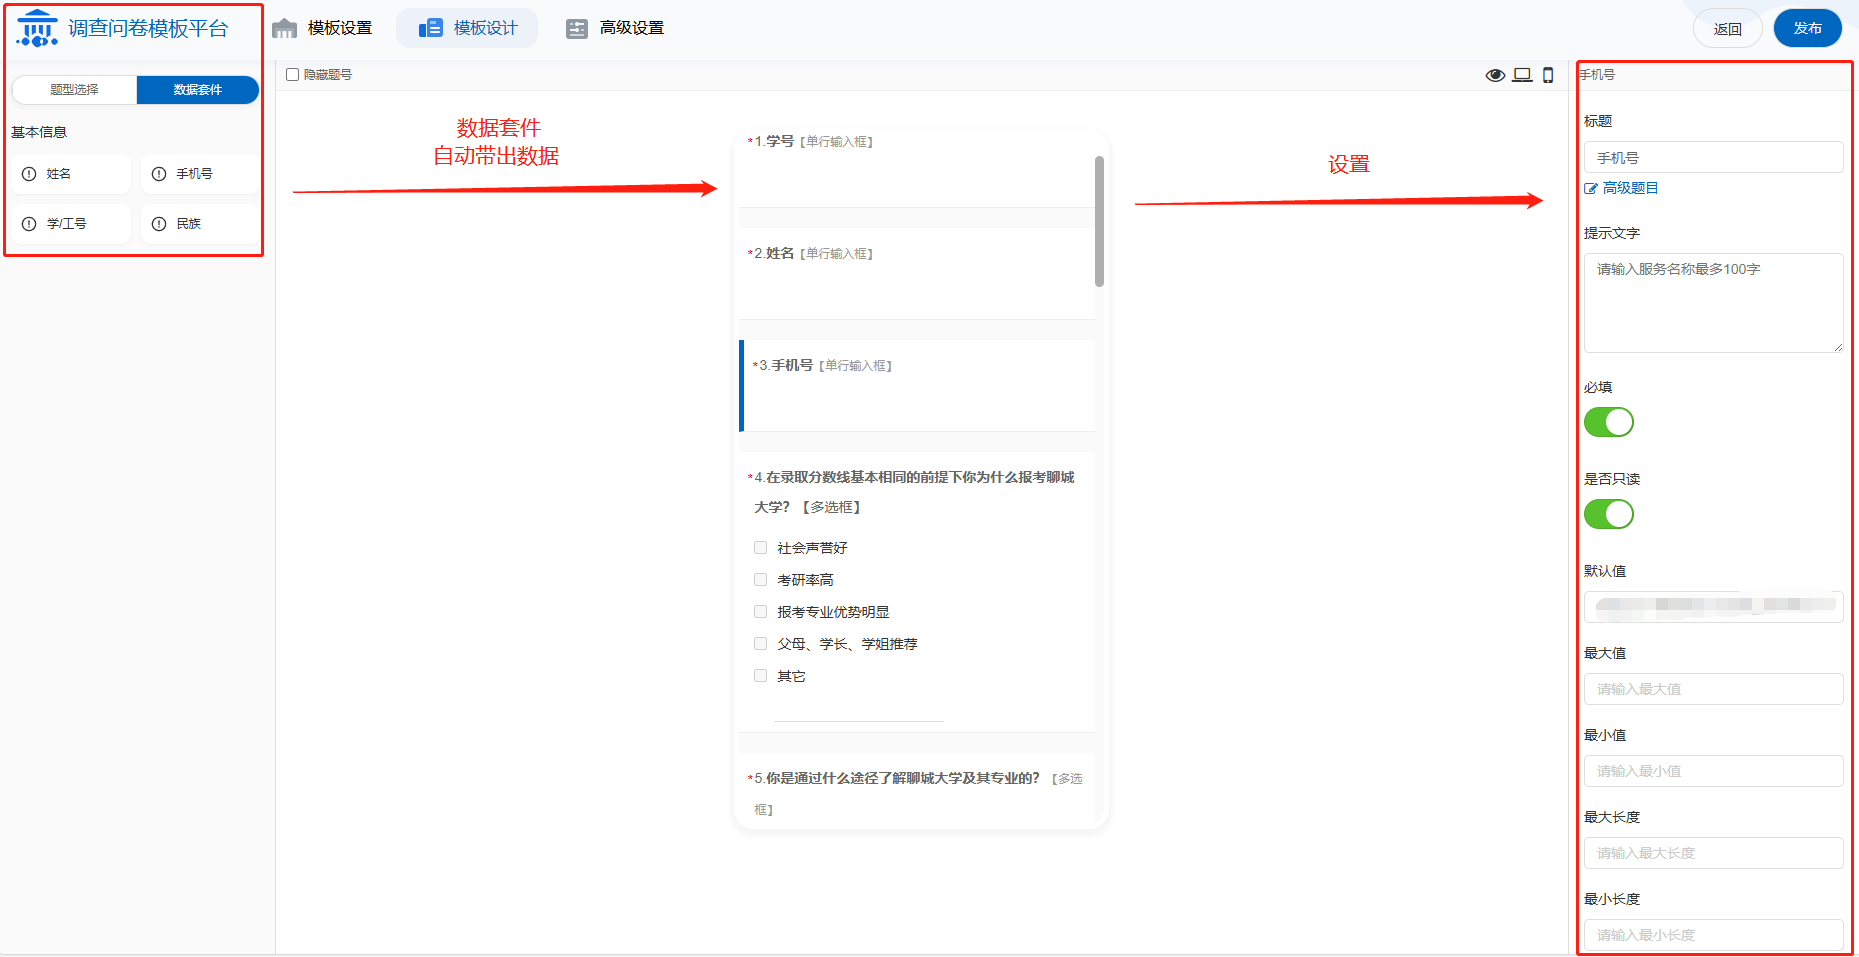Open the 模板设置 tab

click(x=322, y=28)
